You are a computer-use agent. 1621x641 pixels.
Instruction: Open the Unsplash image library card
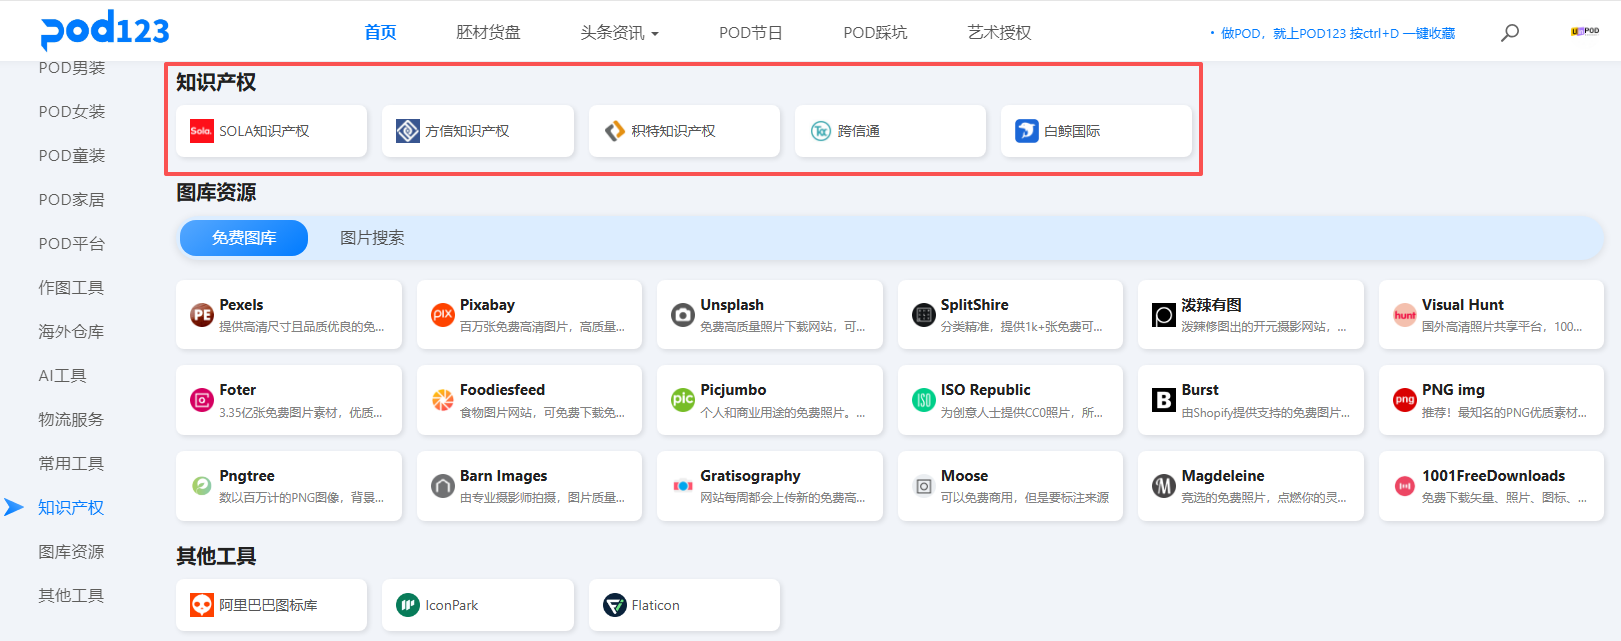[769, 315]
